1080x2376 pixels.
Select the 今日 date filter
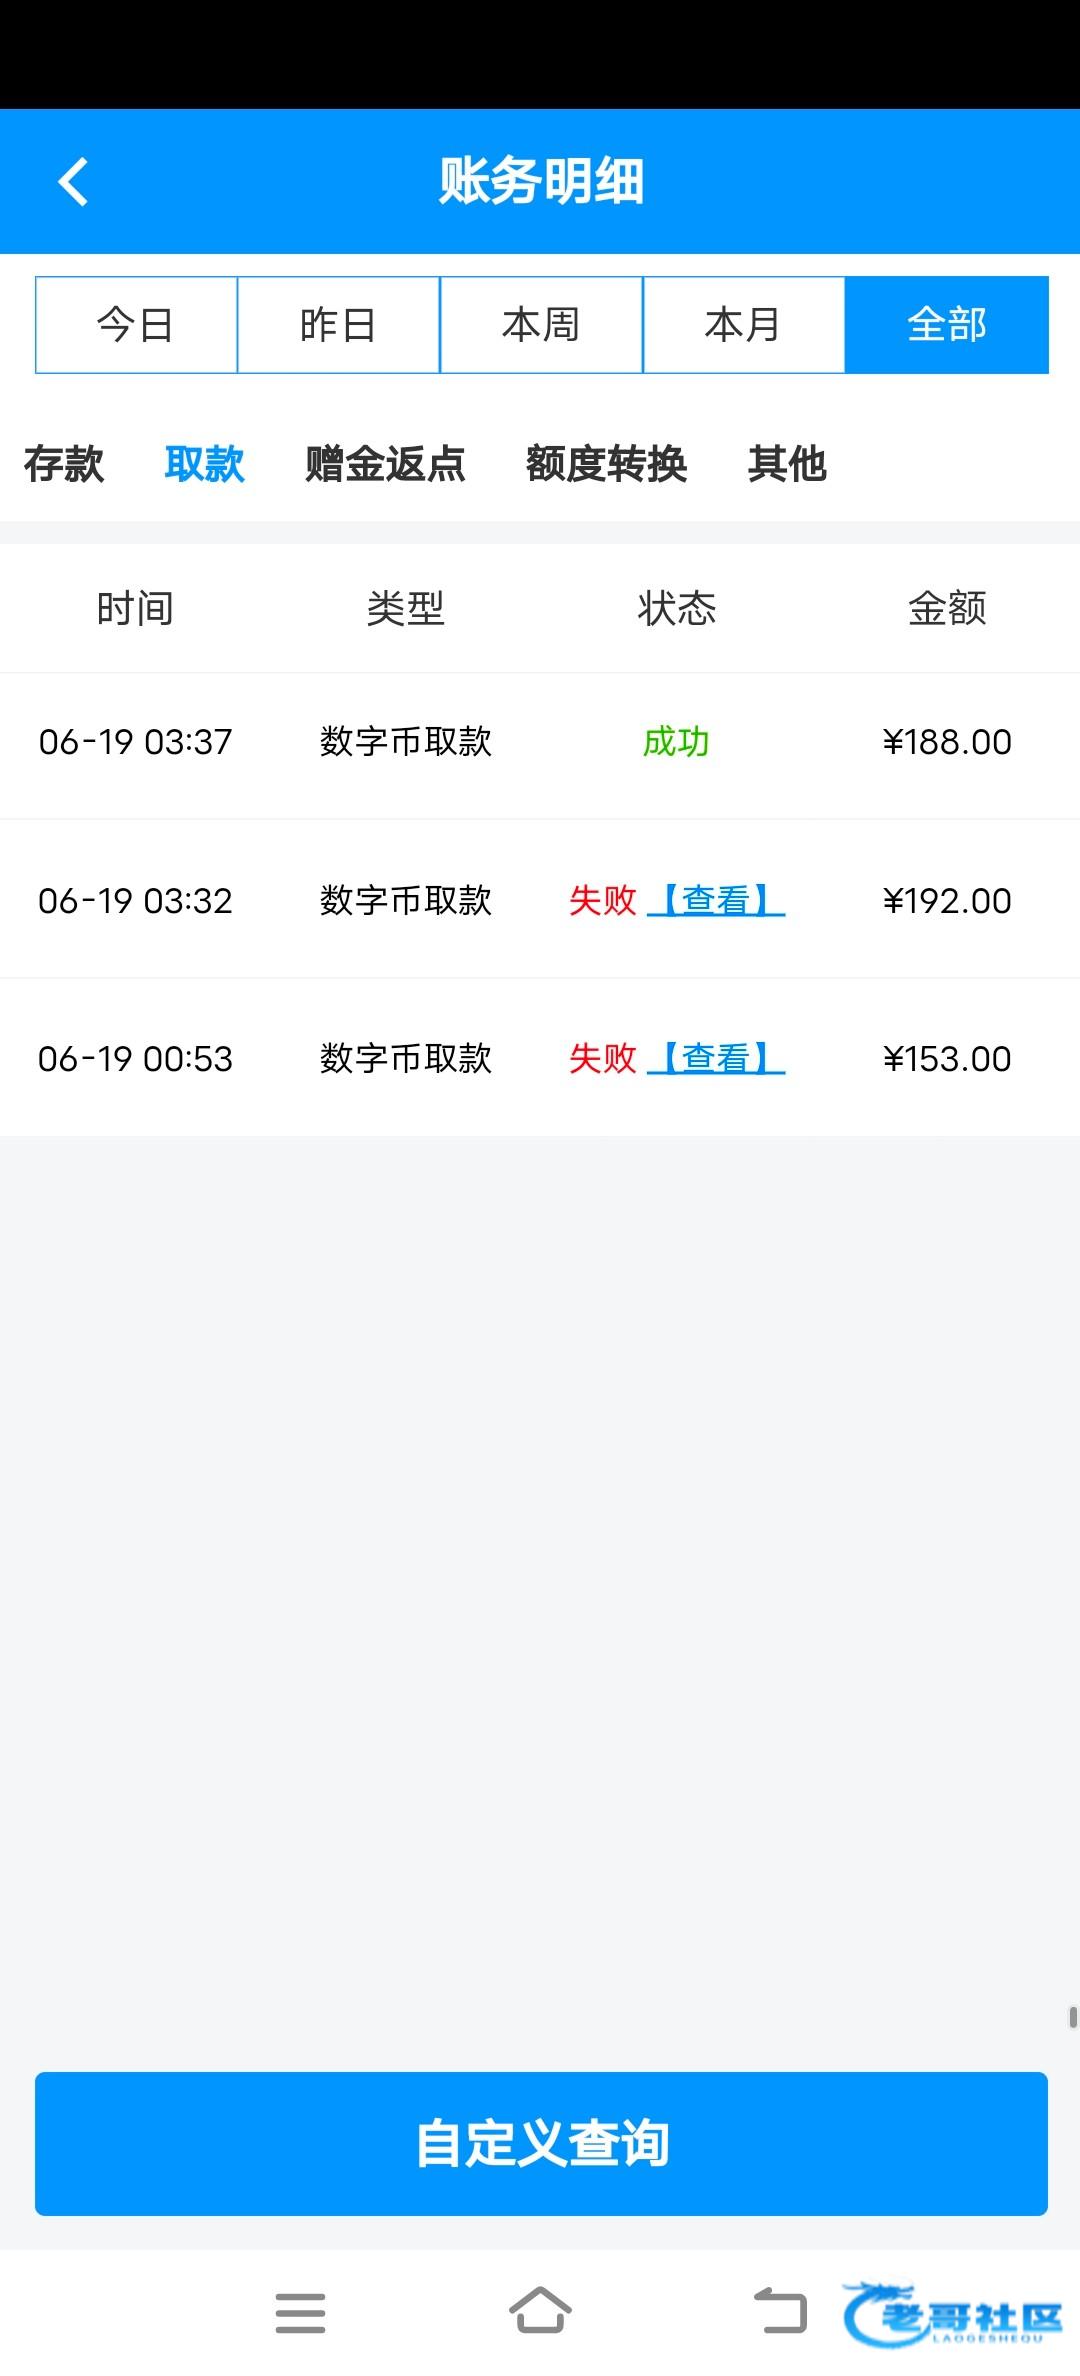136,325
